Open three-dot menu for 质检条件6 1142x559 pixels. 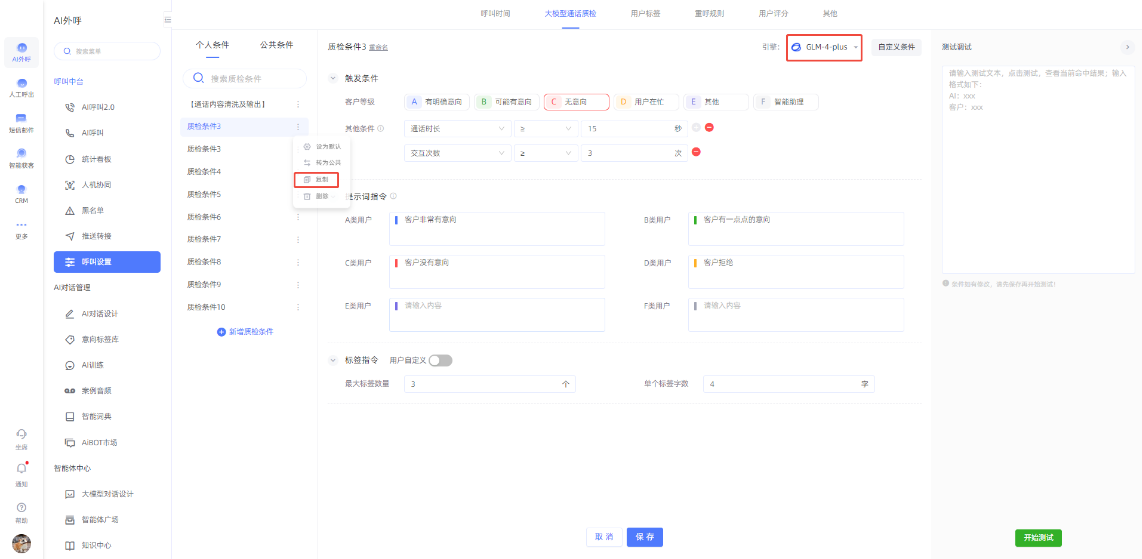tap(298, 217)
